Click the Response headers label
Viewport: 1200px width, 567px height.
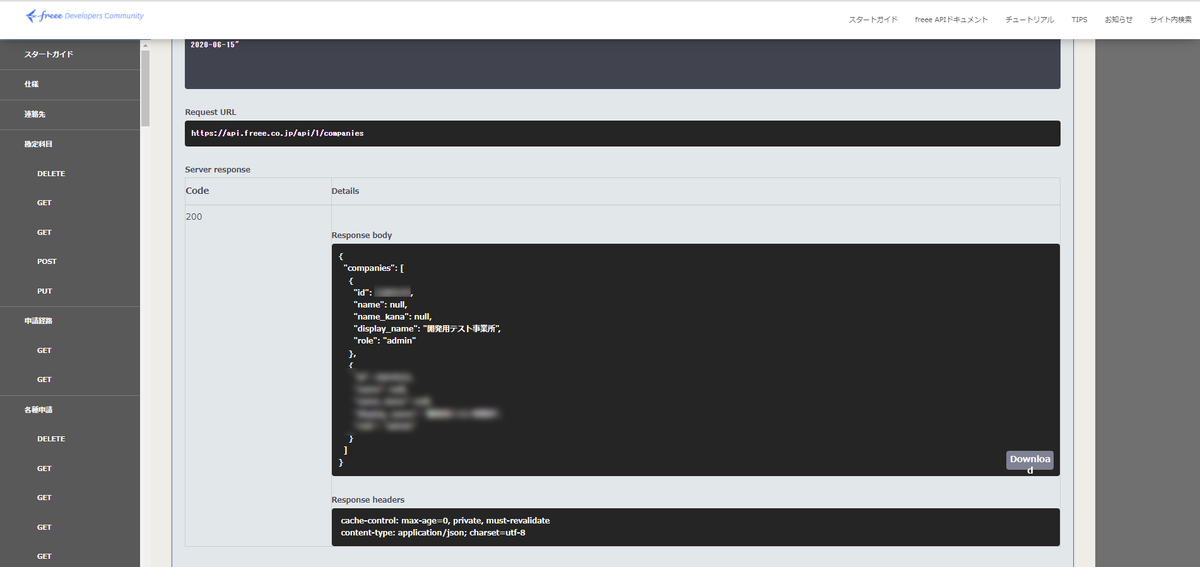tap(368, 499)
